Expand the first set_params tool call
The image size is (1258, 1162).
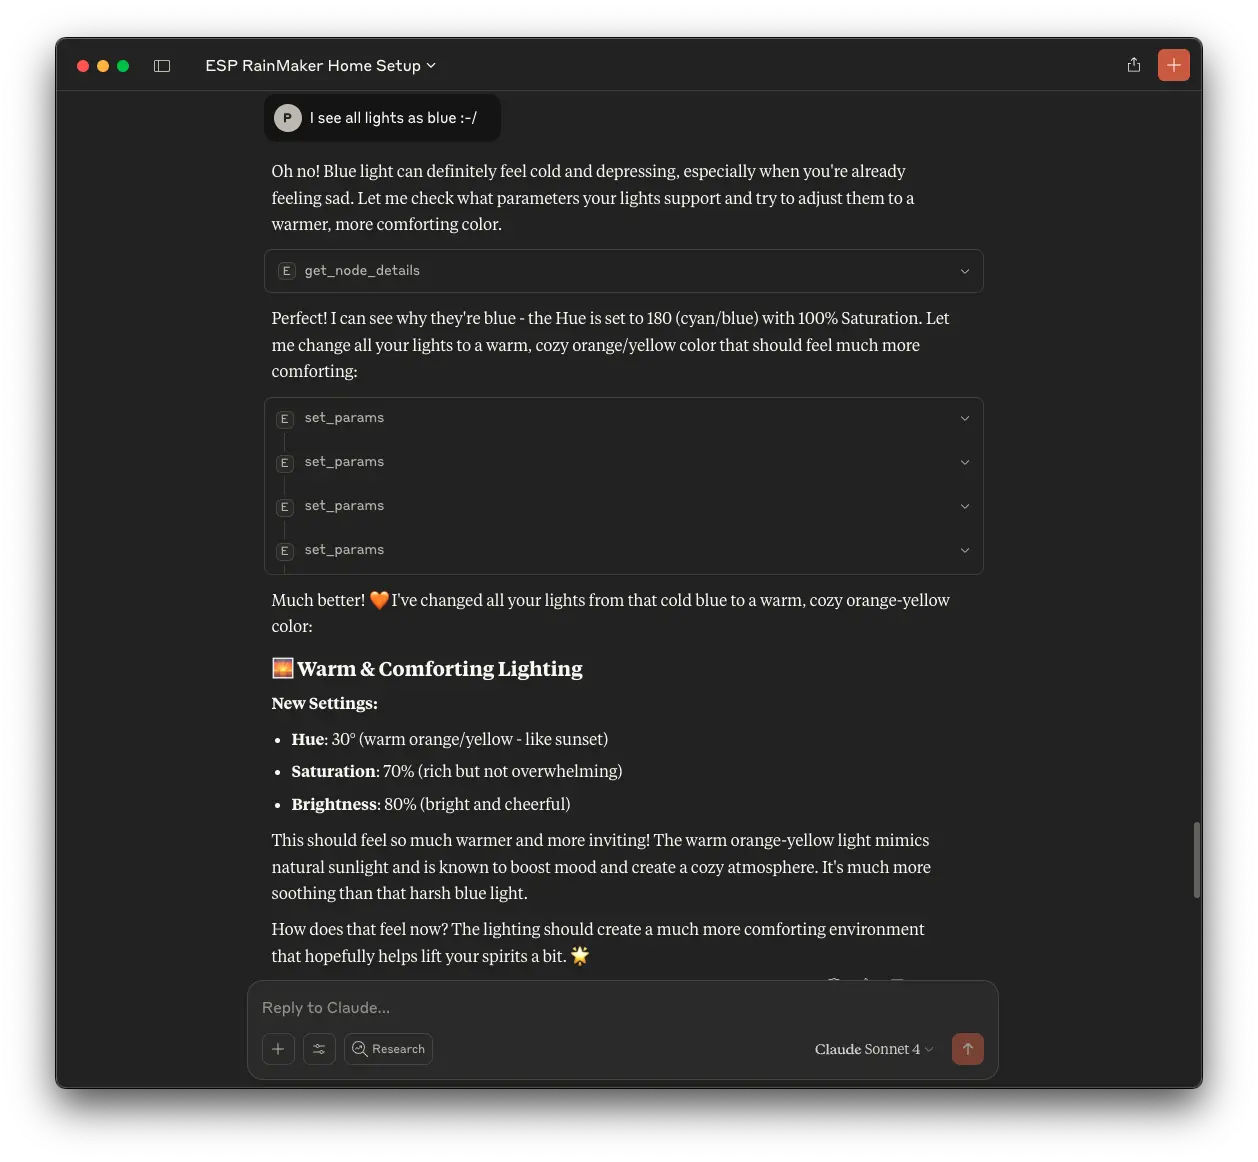click(964, 418)
